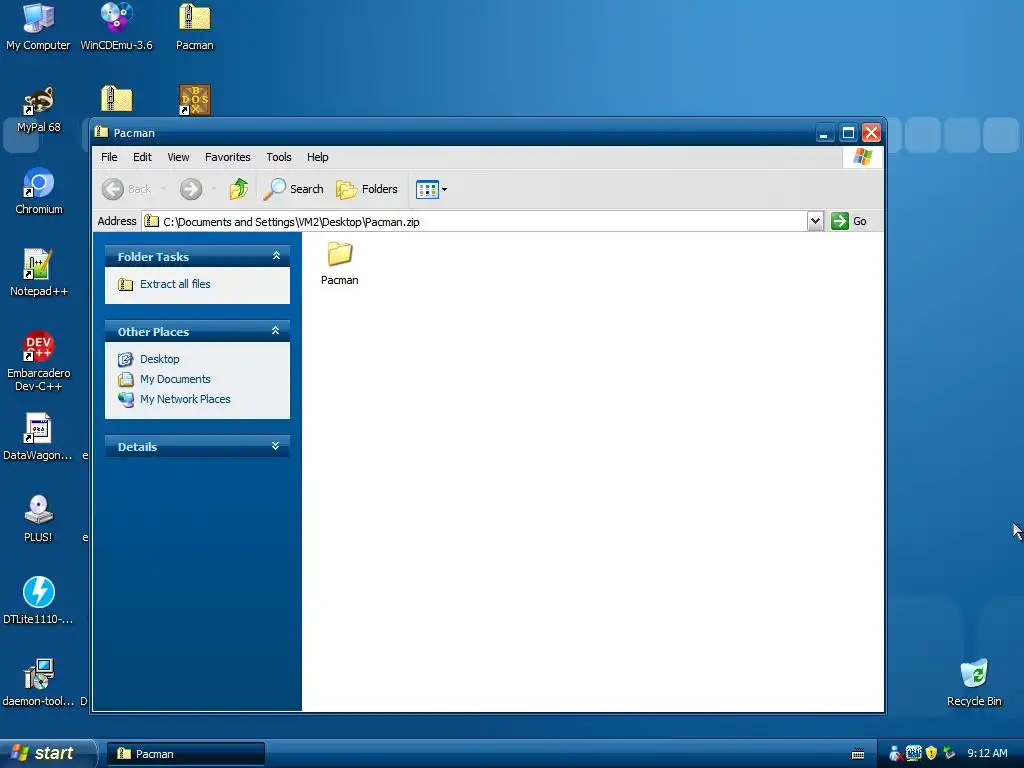Click the Pacman taskbar button
This screenshot has height=768, width=1024.
click(186, 754)
